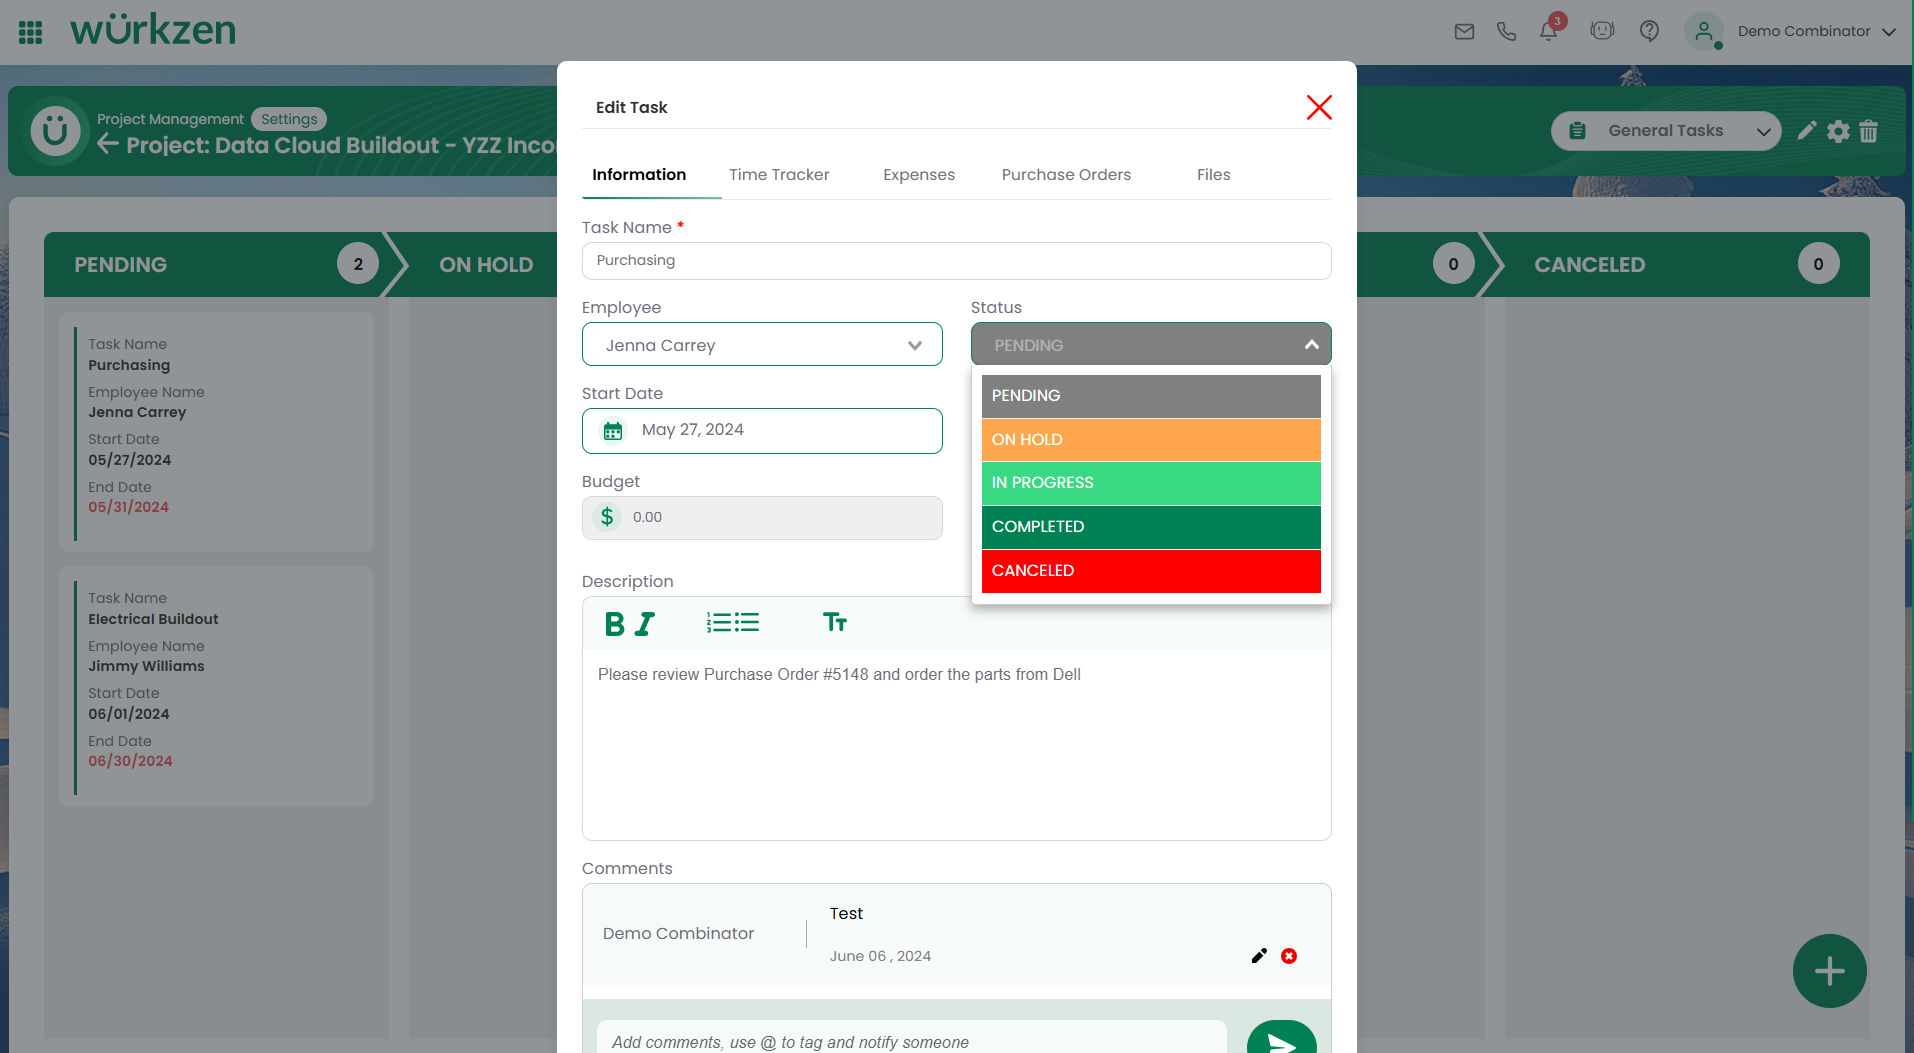Open the notifications bell icon

point(1548,31)
